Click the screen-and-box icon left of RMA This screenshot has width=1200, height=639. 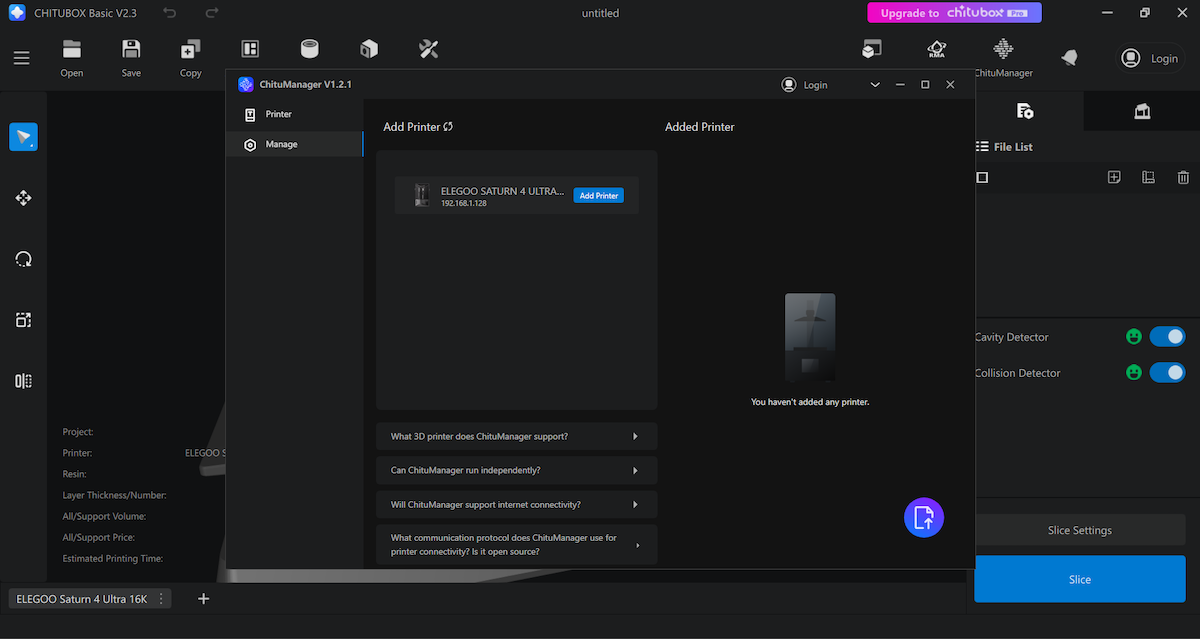872,49
